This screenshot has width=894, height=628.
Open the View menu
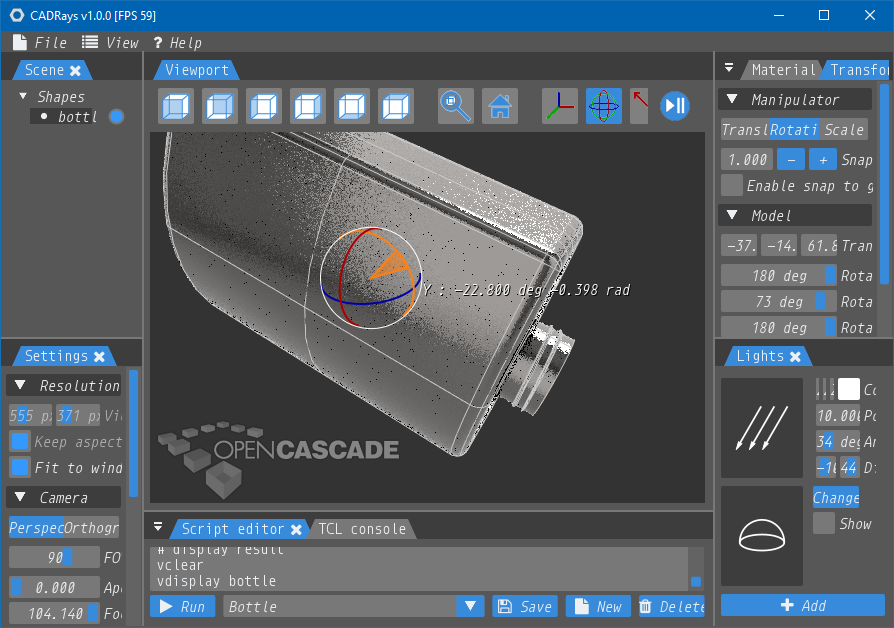pos(110,42)
